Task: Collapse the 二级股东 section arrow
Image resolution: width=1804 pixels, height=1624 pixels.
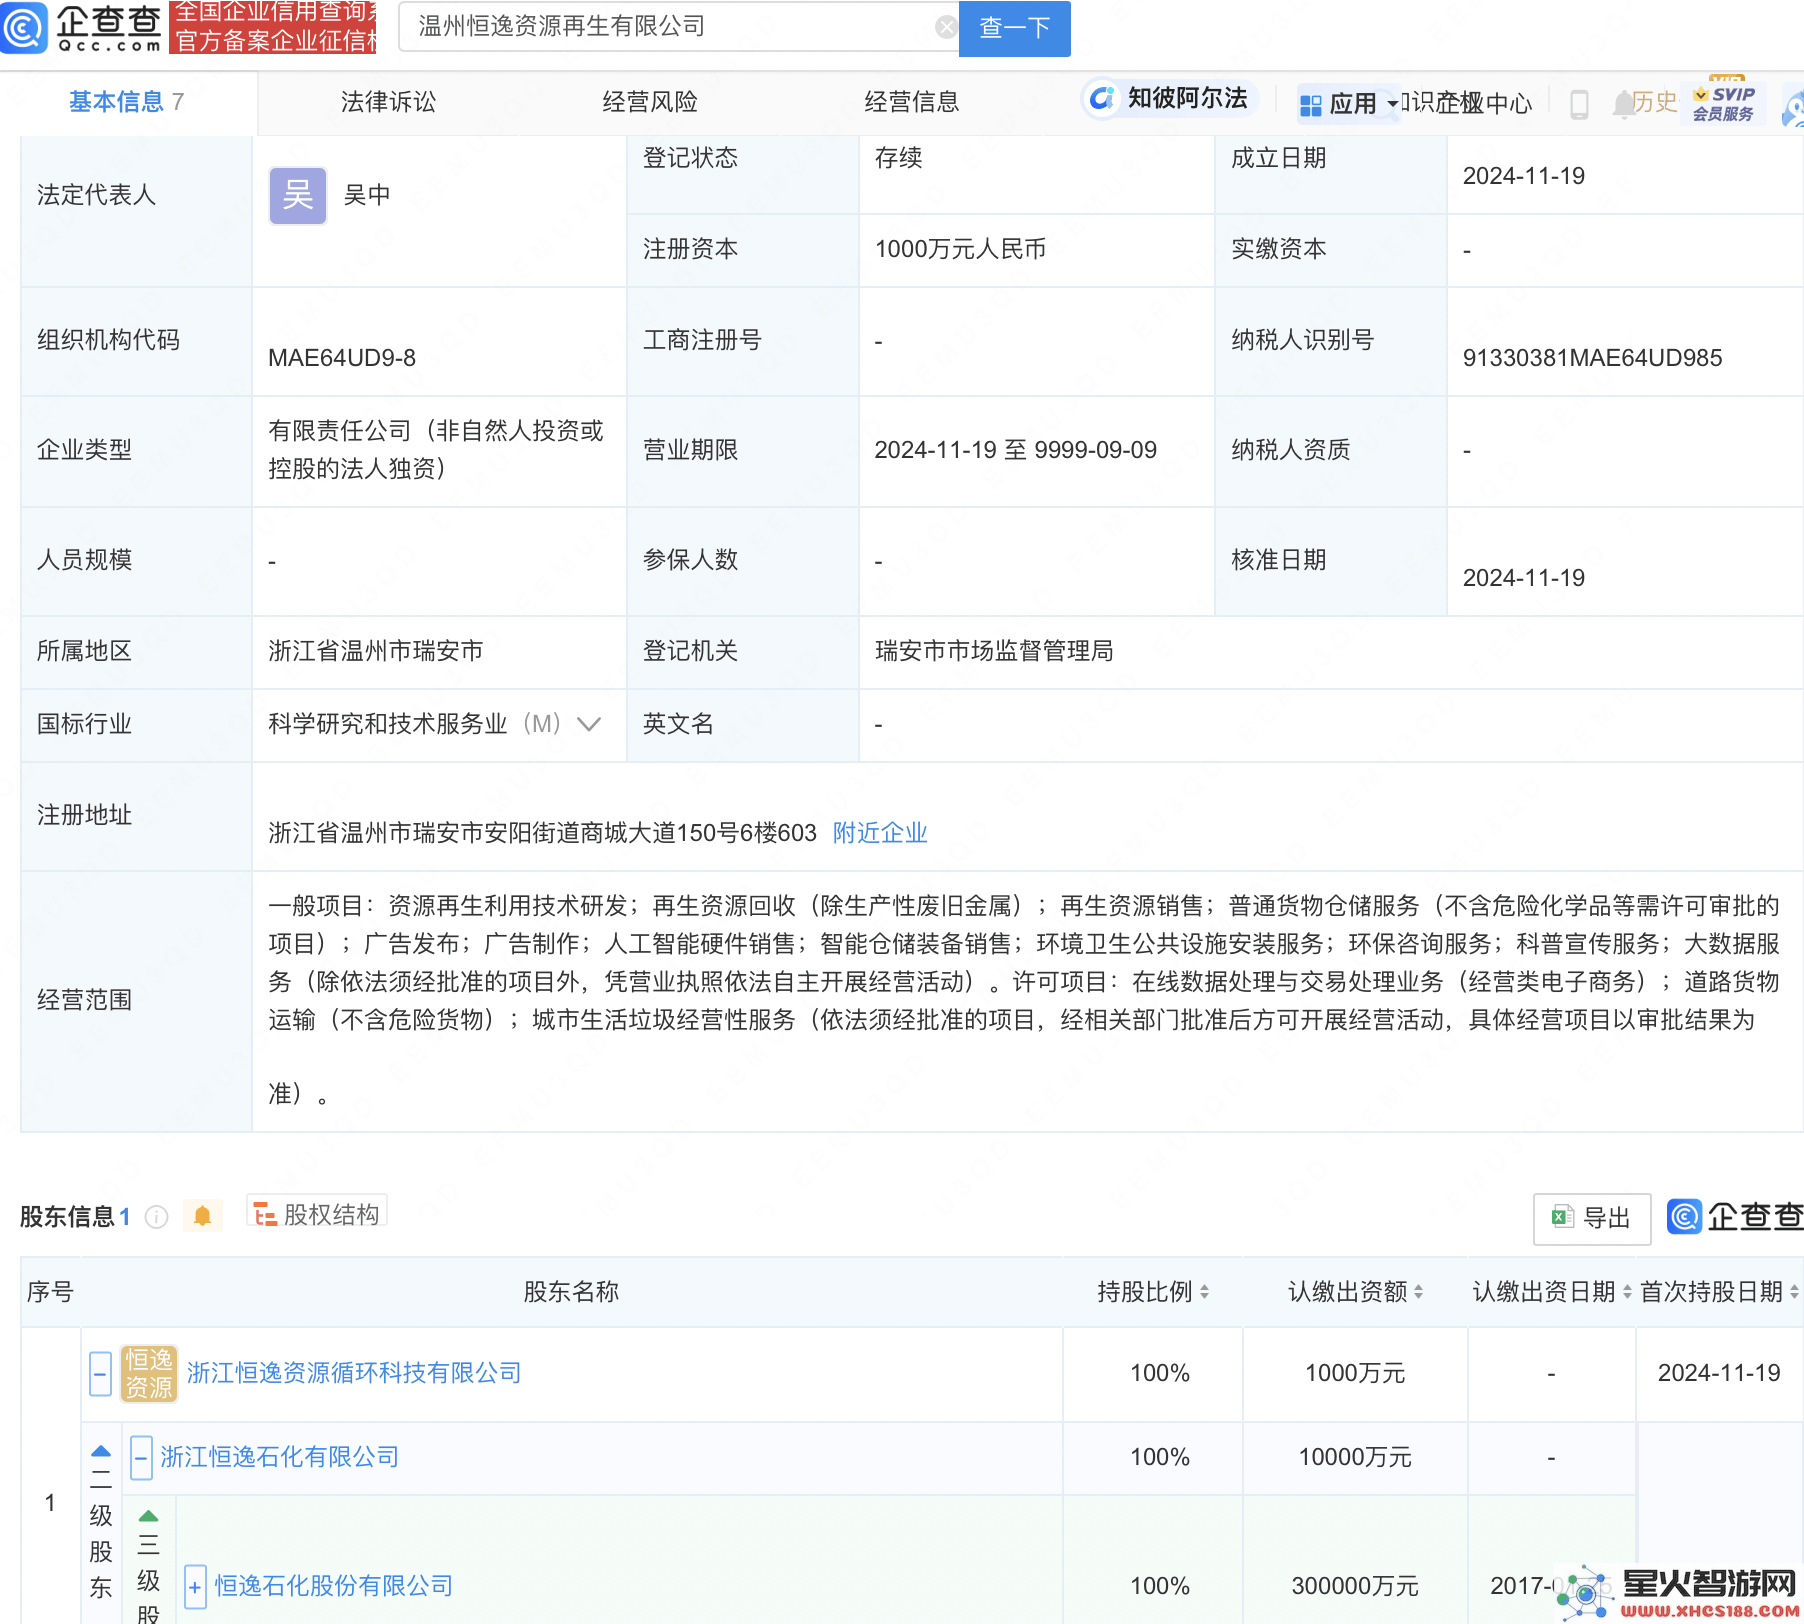Action: point(101,1452)
